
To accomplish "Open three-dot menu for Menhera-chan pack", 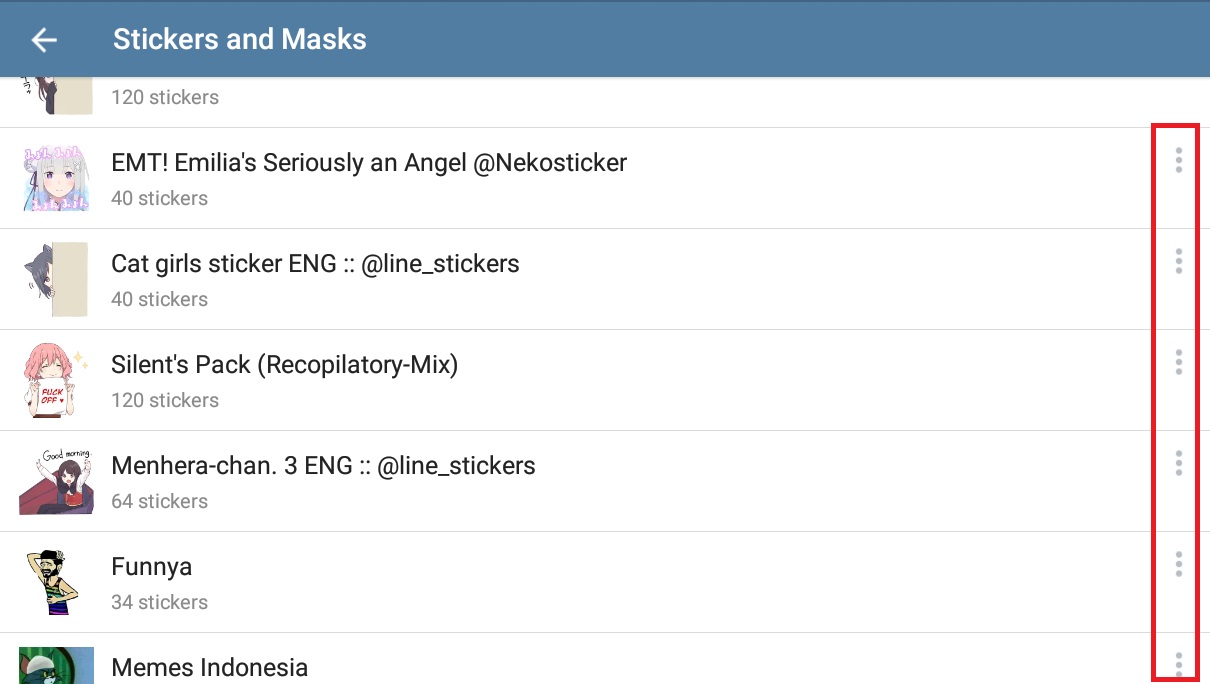I will click(x=1179, y=463).
